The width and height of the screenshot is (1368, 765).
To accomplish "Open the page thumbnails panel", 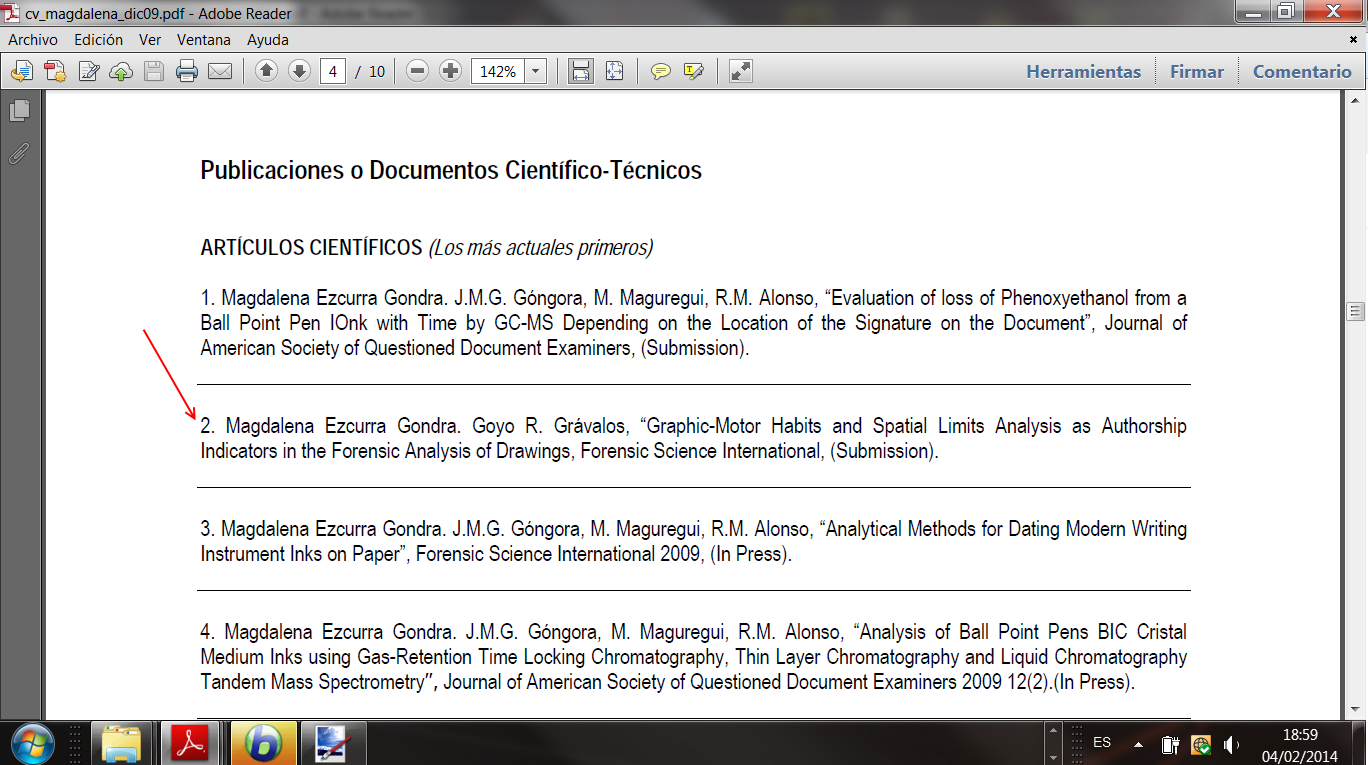I will tap(19, 111).
